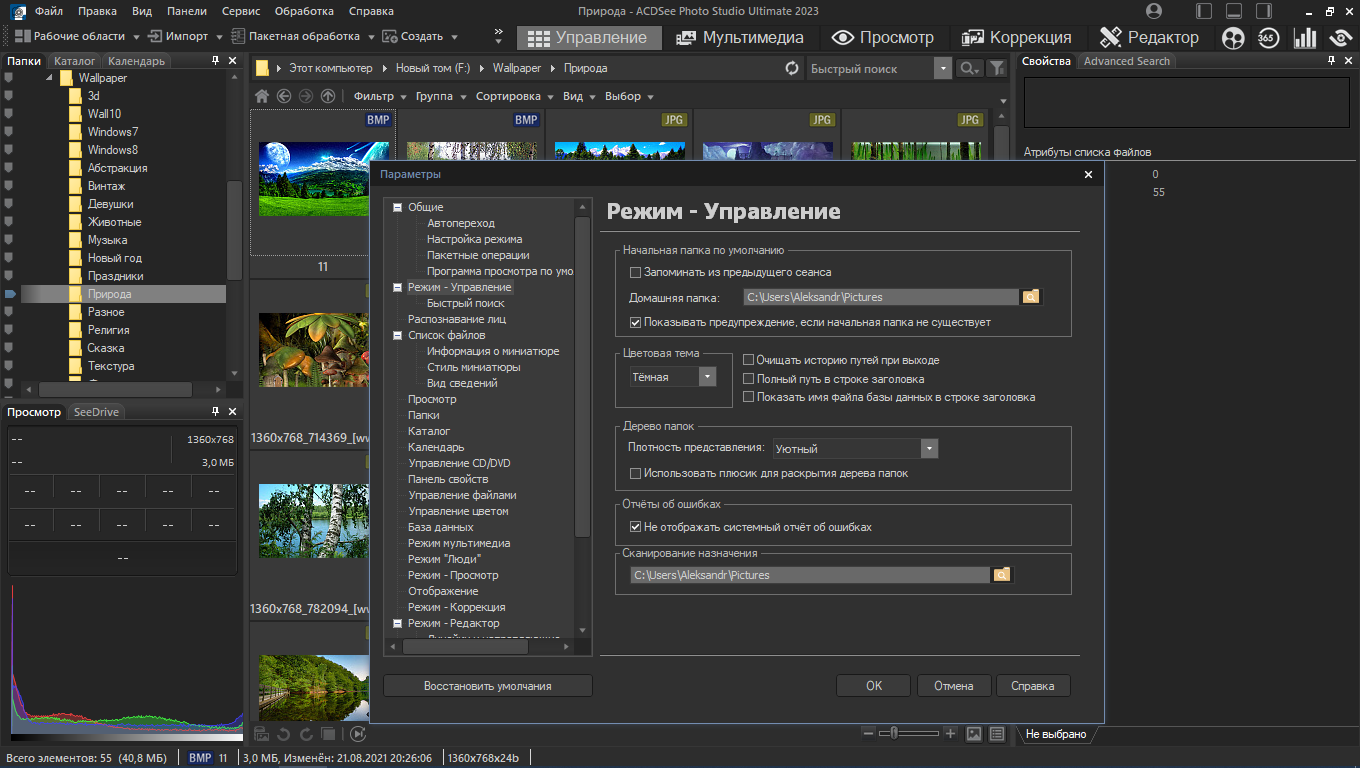Check "Полный путь в строке заголовка"
The height and width of the screenshot is (768, 1360).
(749, 379)
